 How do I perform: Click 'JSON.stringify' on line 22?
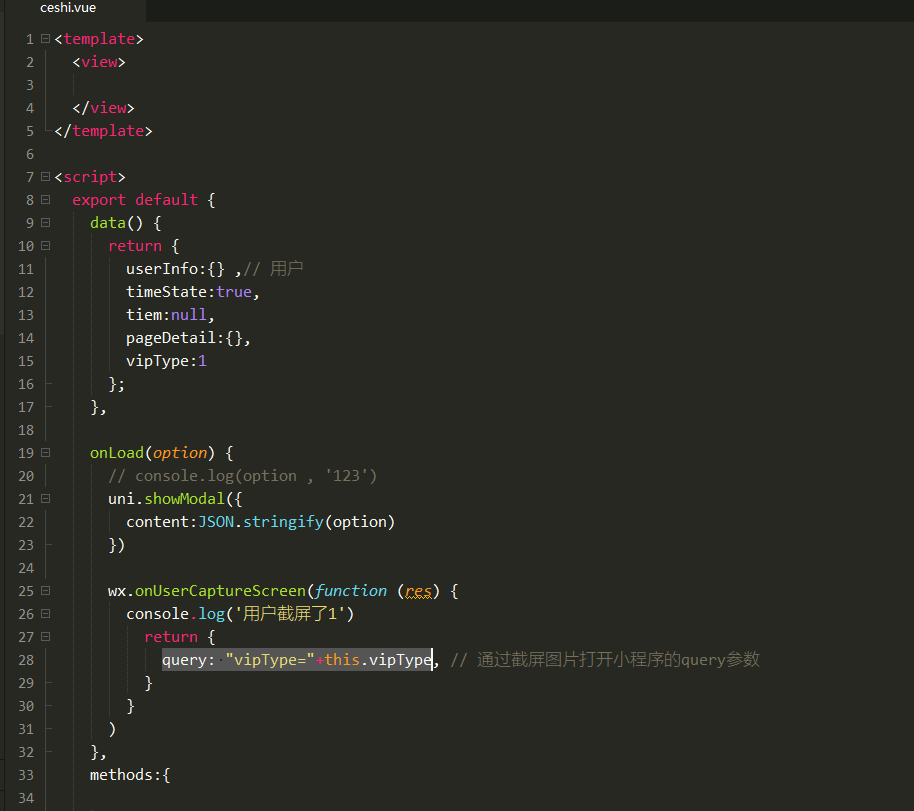[x=261, y=522]
